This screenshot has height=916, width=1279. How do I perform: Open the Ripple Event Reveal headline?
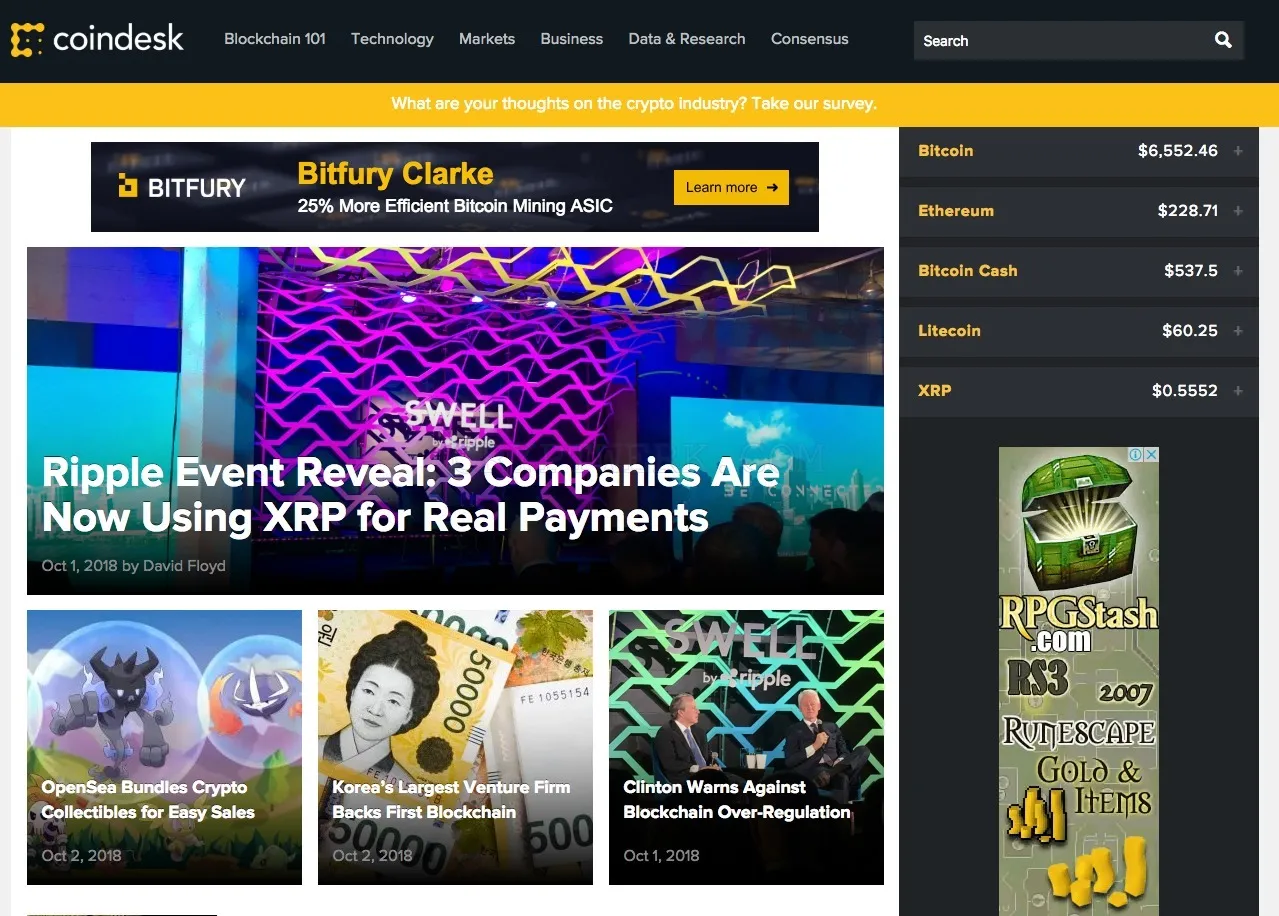pos(410,495)
